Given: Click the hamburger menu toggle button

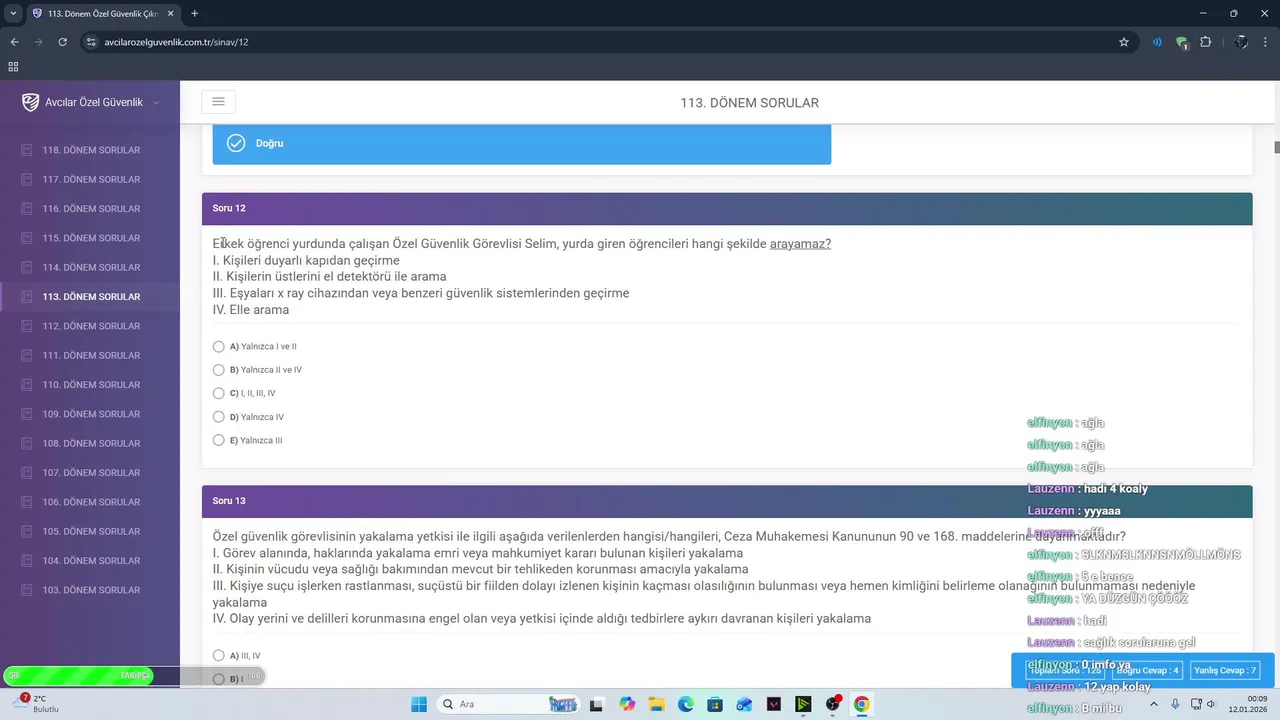Looking at the screenshot, I should [218, 102].
